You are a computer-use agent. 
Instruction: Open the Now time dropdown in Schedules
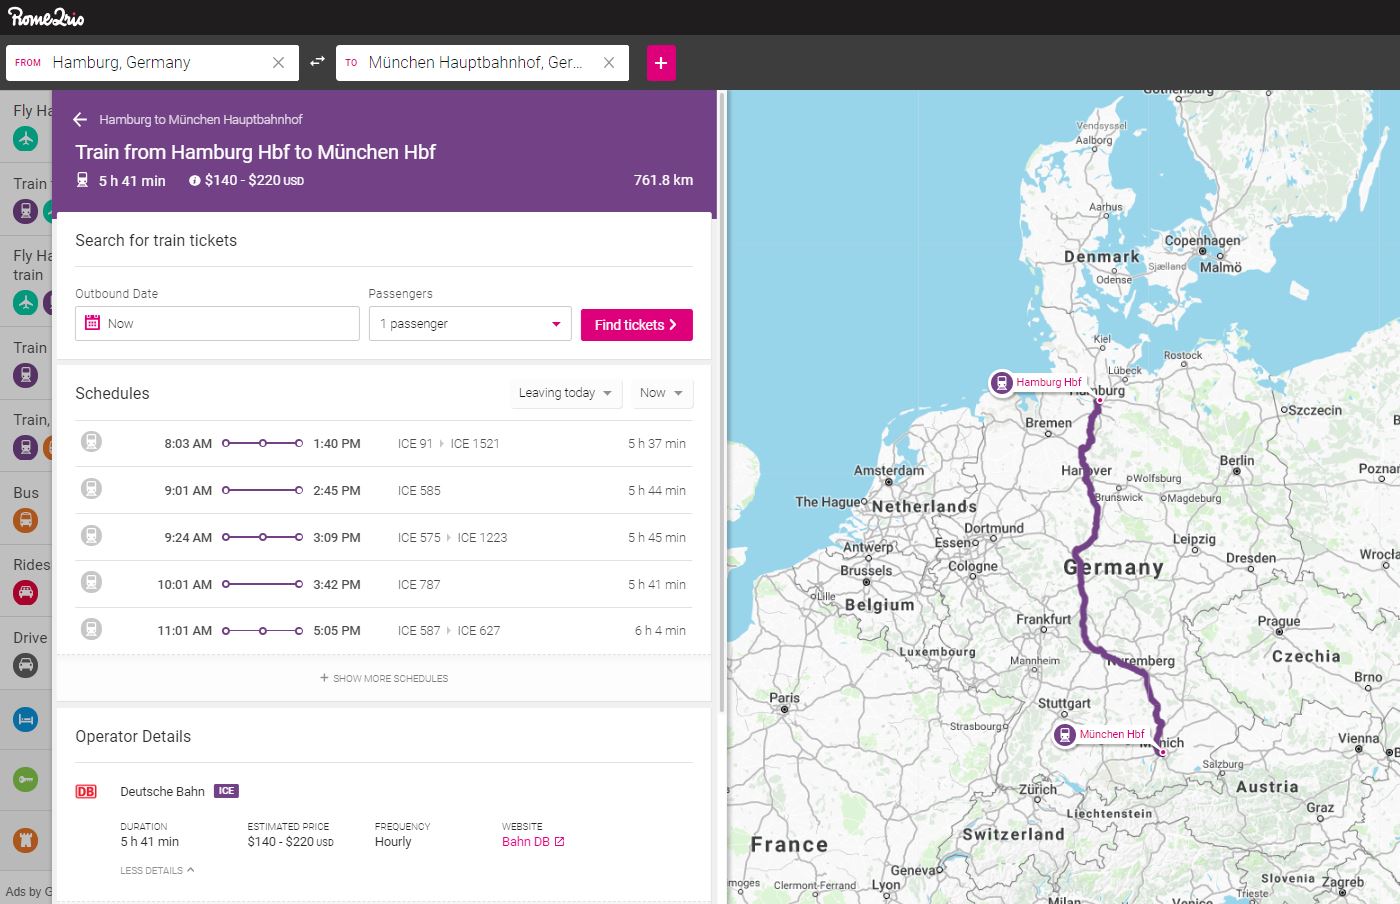tap(661, 393)
